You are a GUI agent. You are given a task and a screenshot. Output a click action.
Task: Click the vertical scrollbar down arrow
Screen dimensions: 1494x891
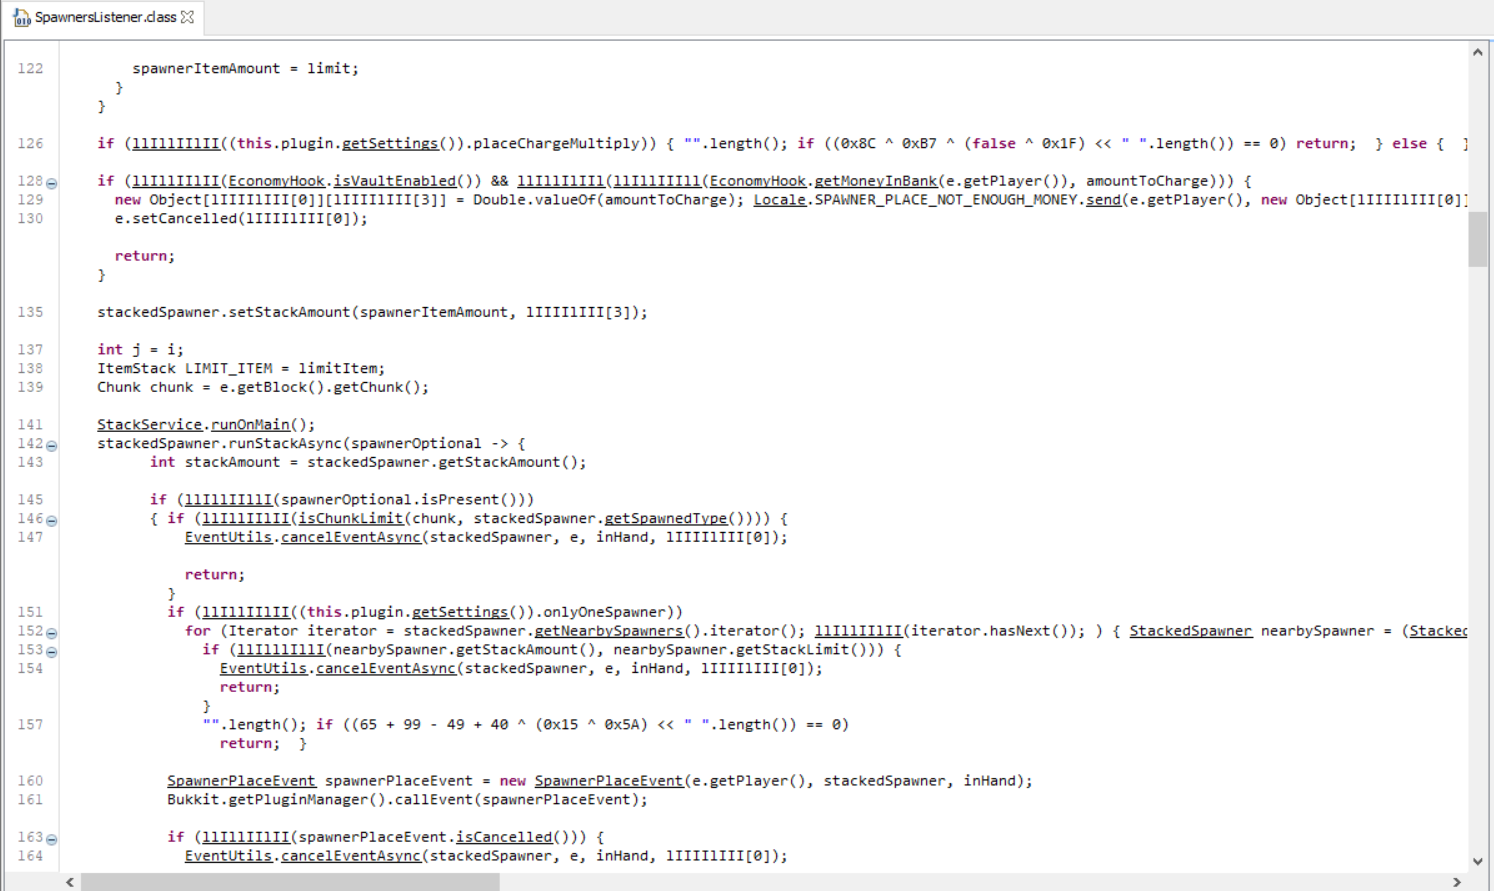coord(1478,861)
